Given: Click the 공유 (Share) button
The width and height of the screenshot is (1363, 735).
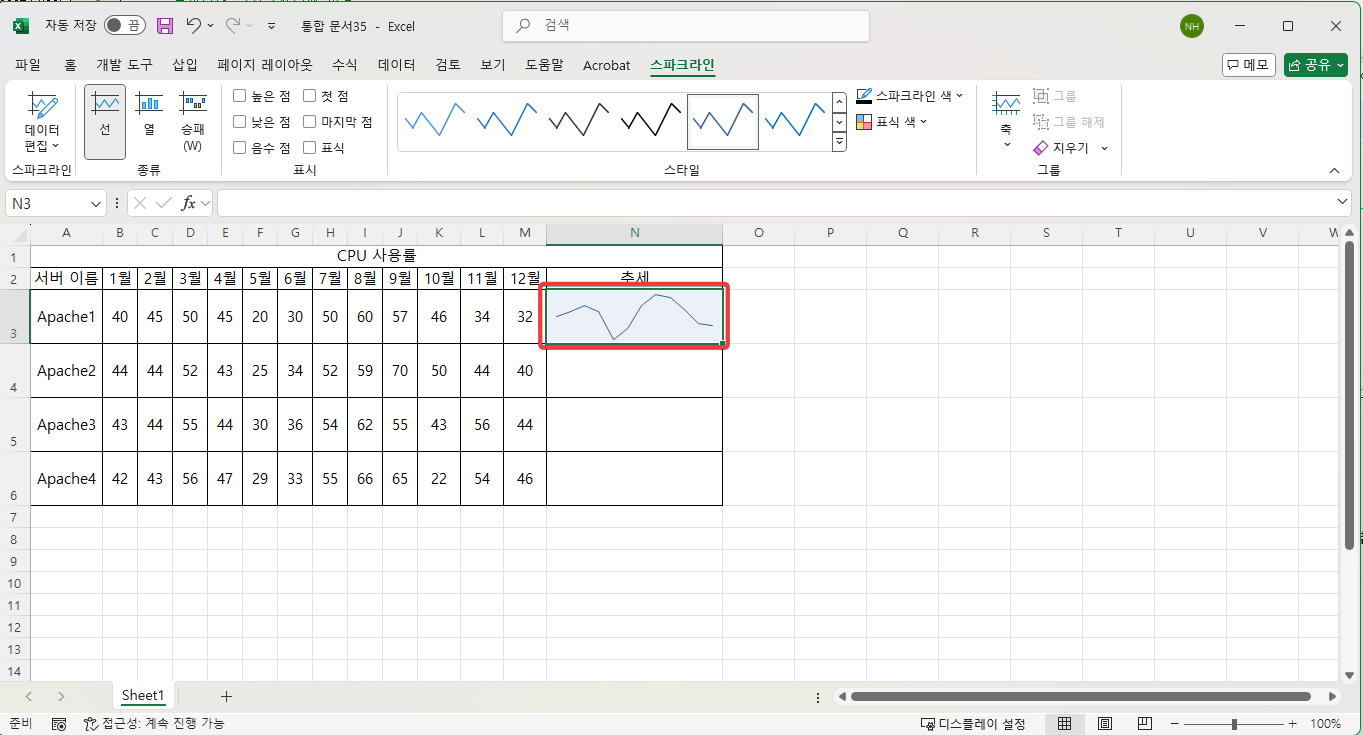Looking at the screenshot, I should point(1315,64).
